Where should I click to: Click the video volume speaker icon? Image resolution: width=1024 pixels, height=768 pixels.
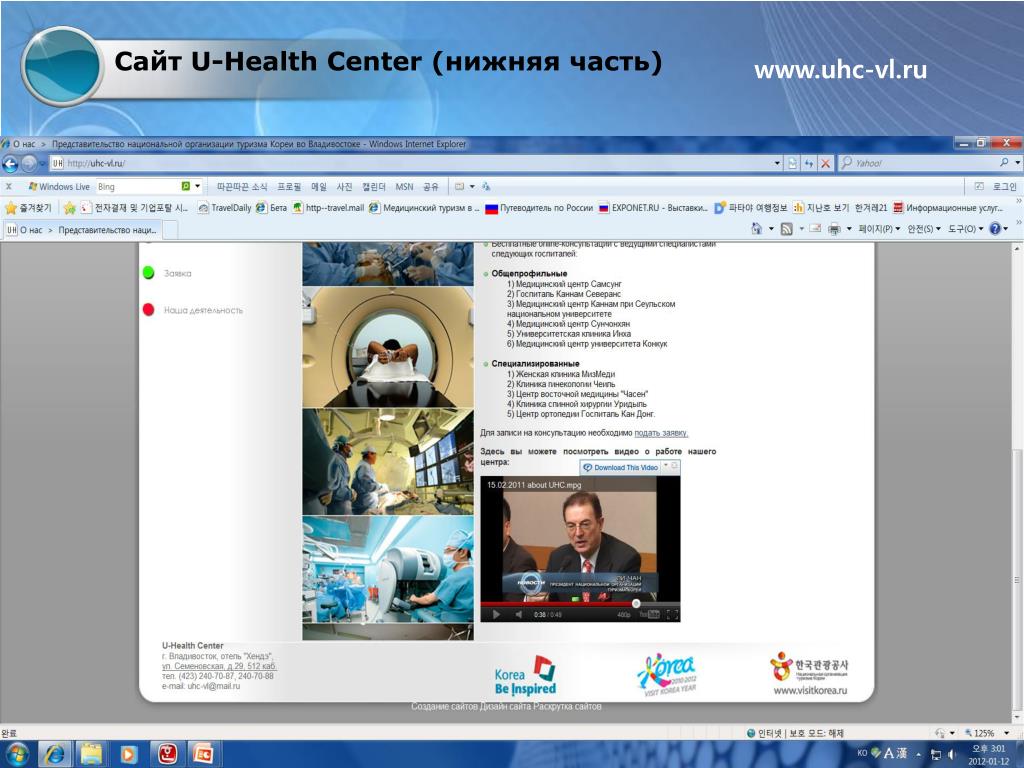[519, 615]
